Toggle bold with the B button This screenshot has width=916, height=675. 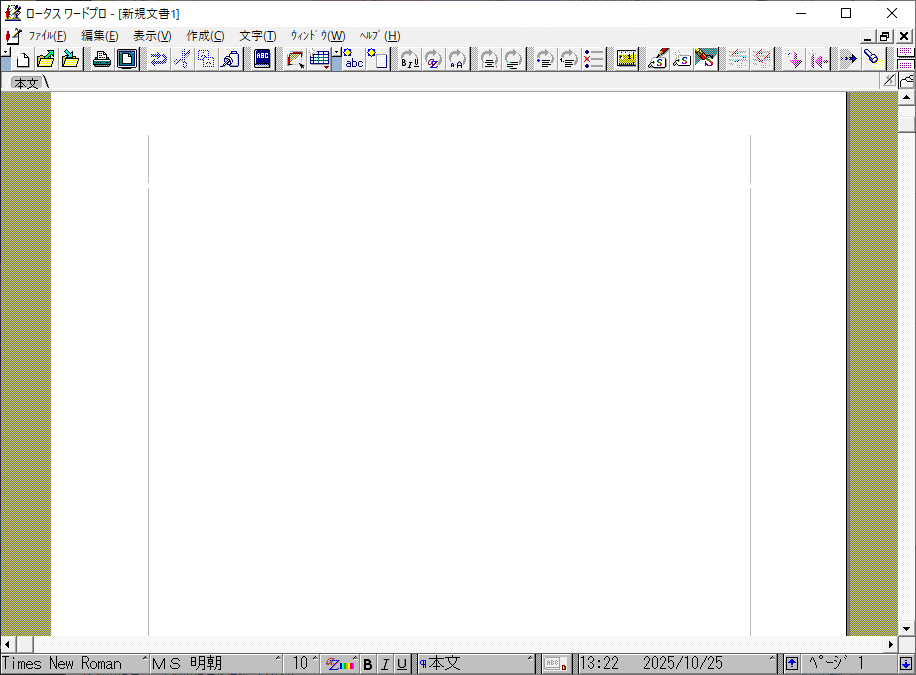[x=367, y=664]
